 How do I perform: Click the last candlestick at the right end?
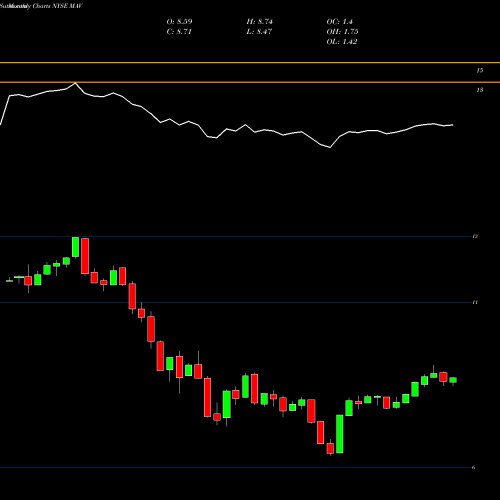pos(453,380)
